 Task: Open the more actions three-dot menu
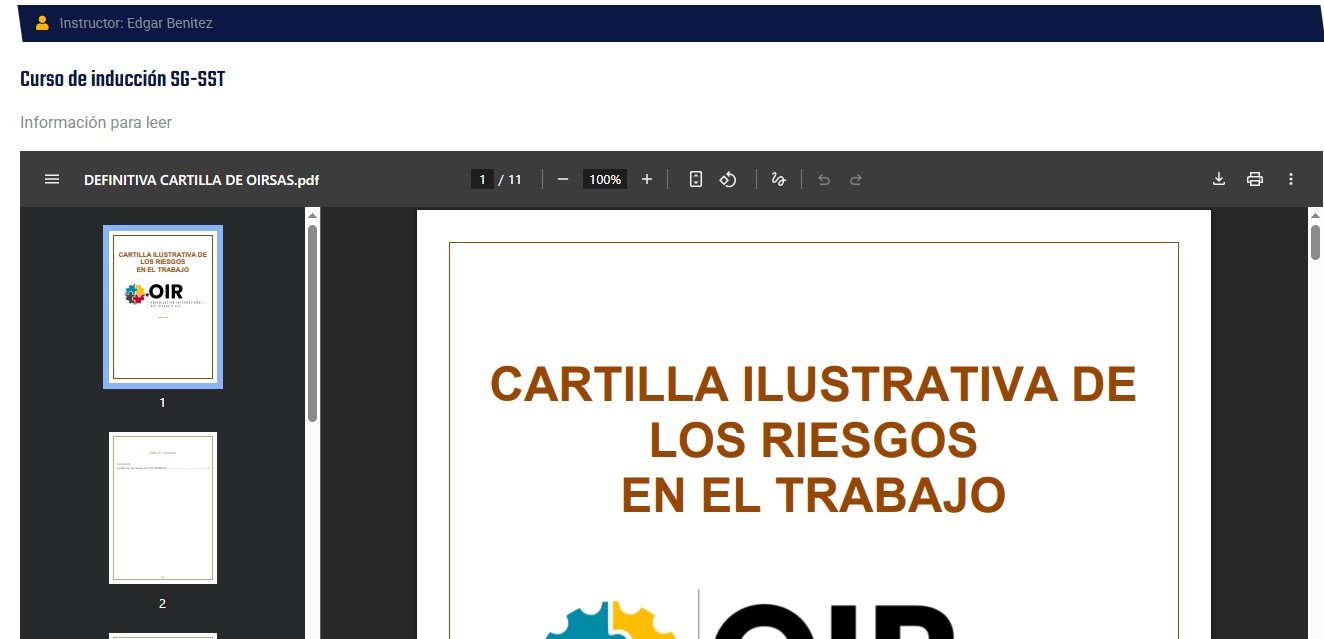point(1290,179)
